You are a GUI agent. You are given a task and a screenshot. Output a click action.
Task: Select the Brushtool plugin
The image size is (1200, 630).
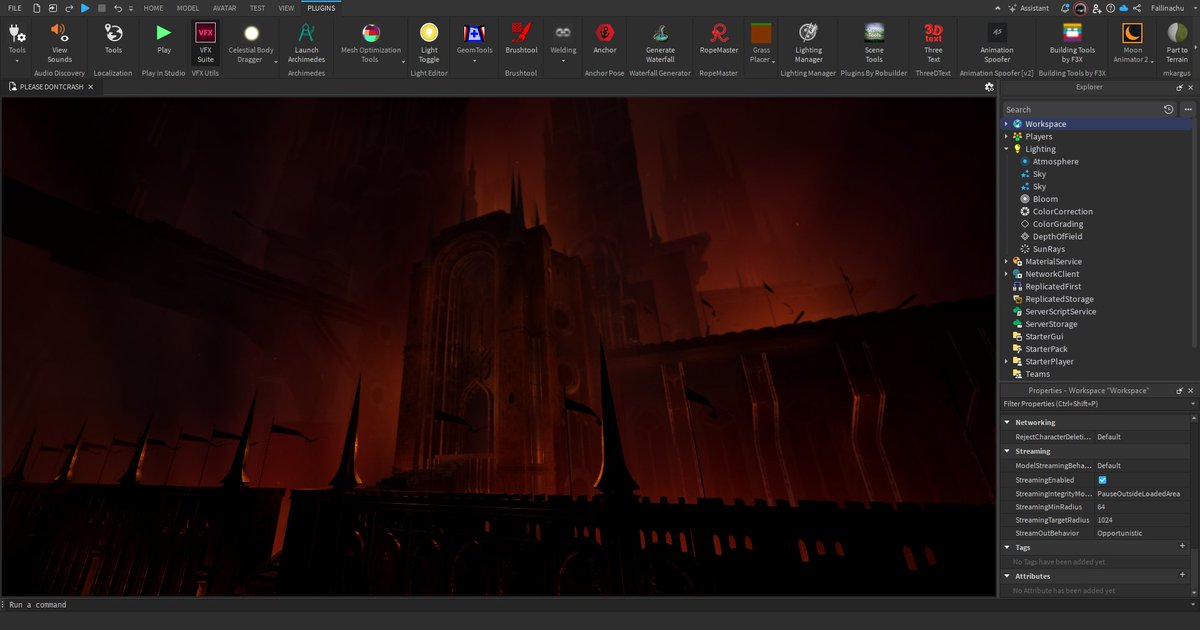coord(521,40)
